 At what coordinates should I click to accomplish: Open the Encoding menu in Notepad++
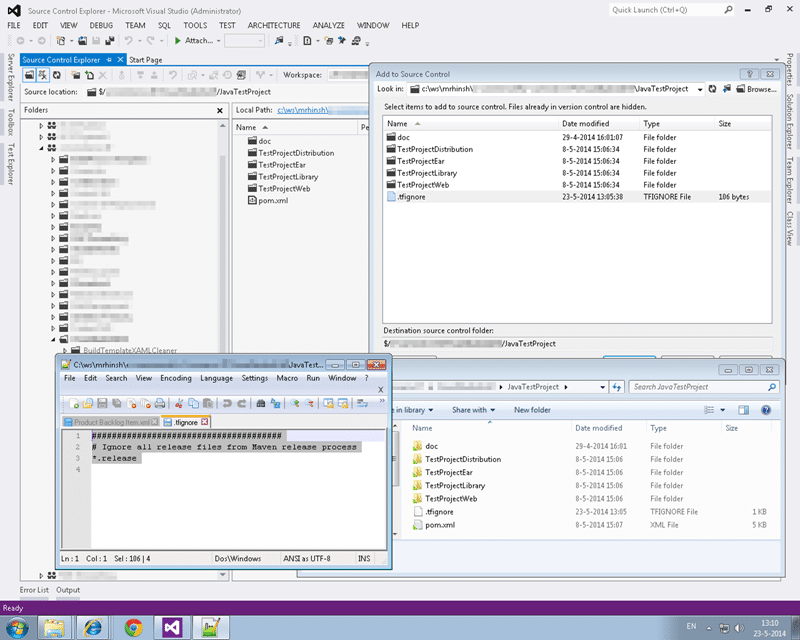point(176,378)
